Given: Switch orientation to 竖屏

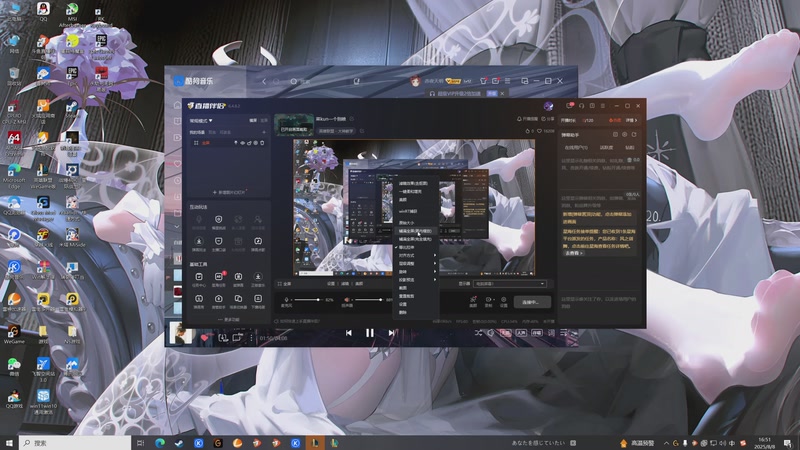Looking at the screenshot, I should (264, 120).
